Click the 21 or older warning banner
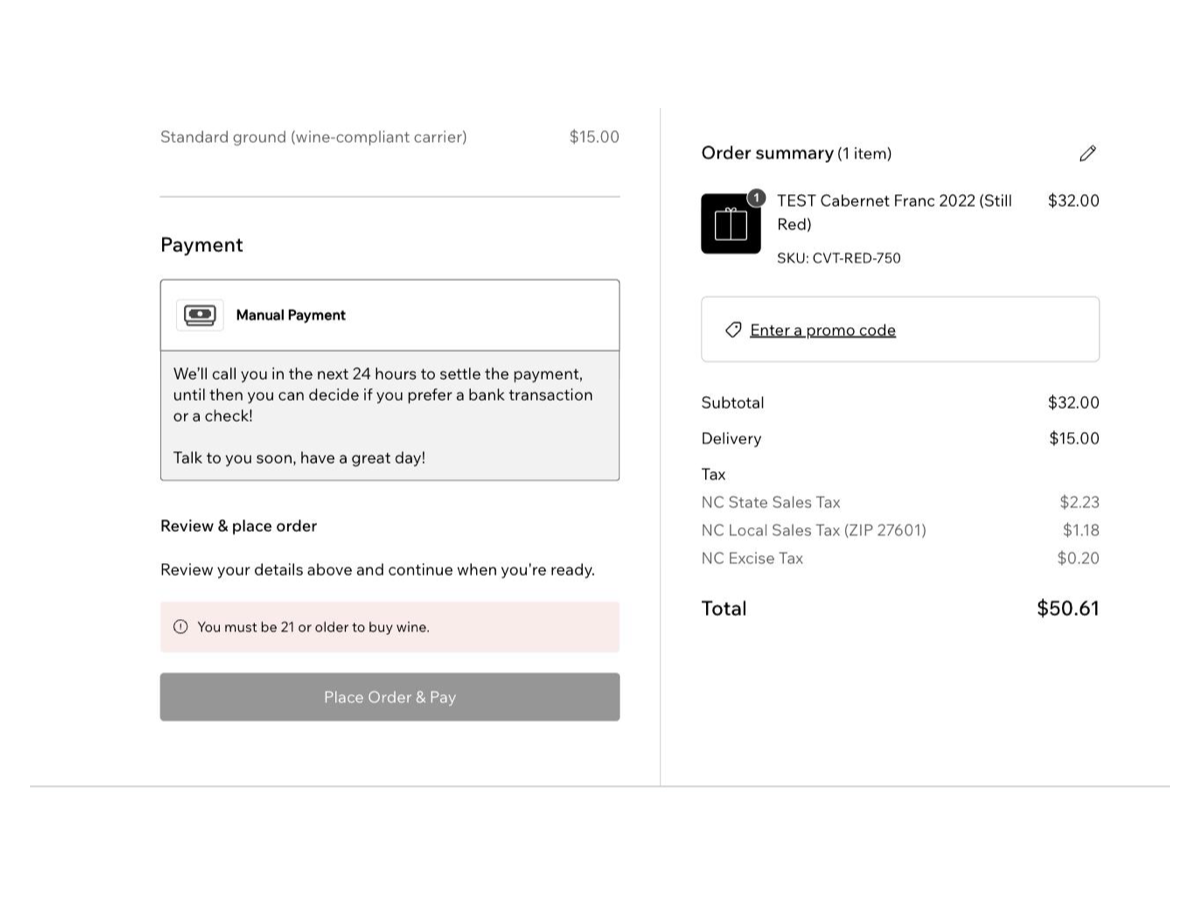 click(x=390, y=627)
